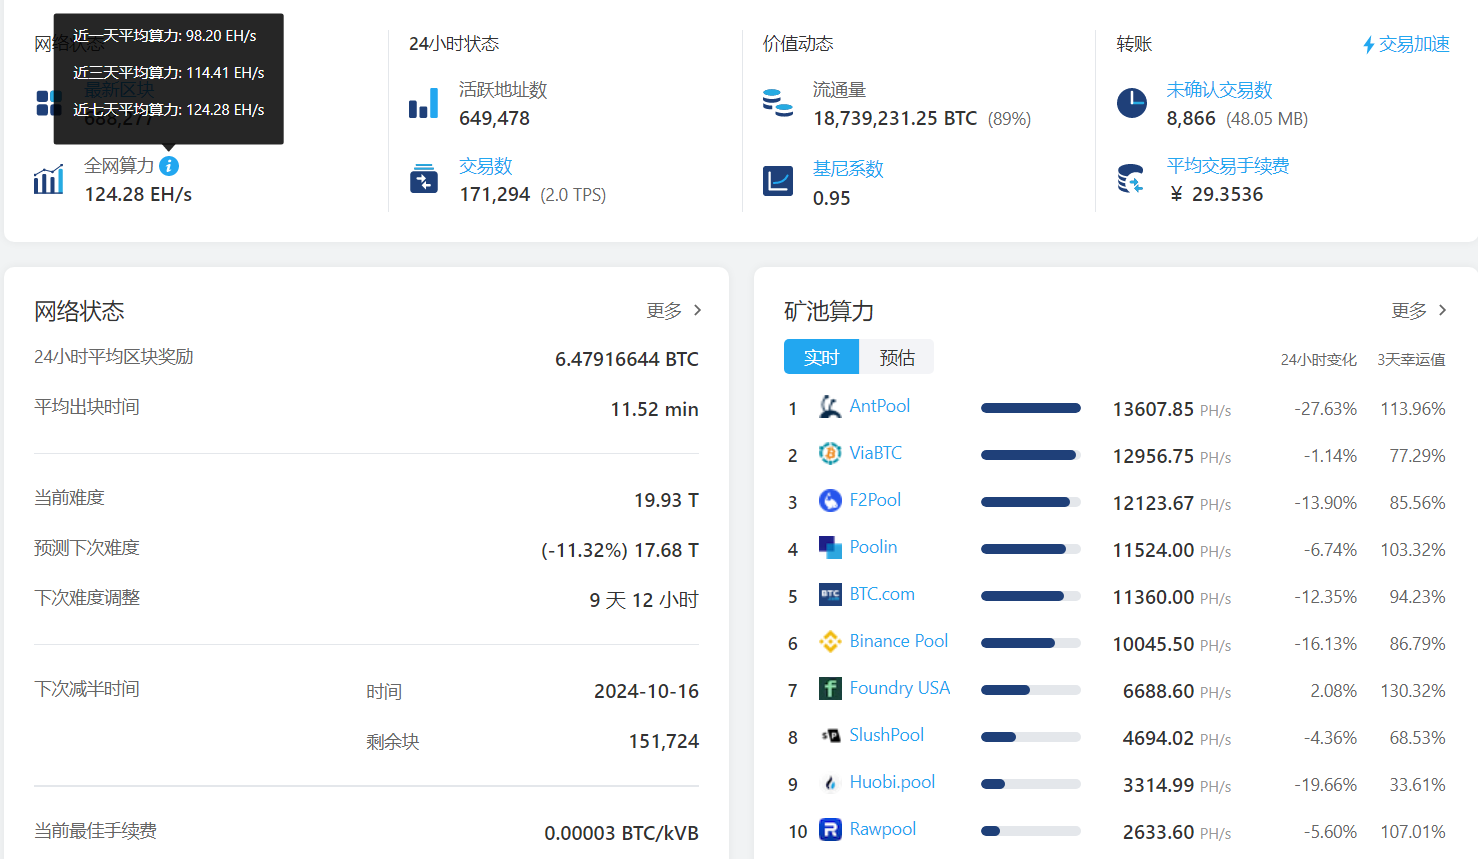Image resolution: width=1478 pixels, height=859 pixels.
Task: Click the 19.93 T current difficulty value
Action: tap(666, 500)
